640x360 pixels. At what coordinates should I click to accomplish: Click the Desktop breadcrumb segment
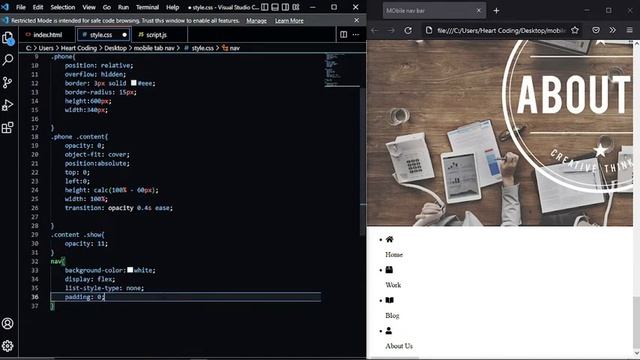tap(115, 48)
